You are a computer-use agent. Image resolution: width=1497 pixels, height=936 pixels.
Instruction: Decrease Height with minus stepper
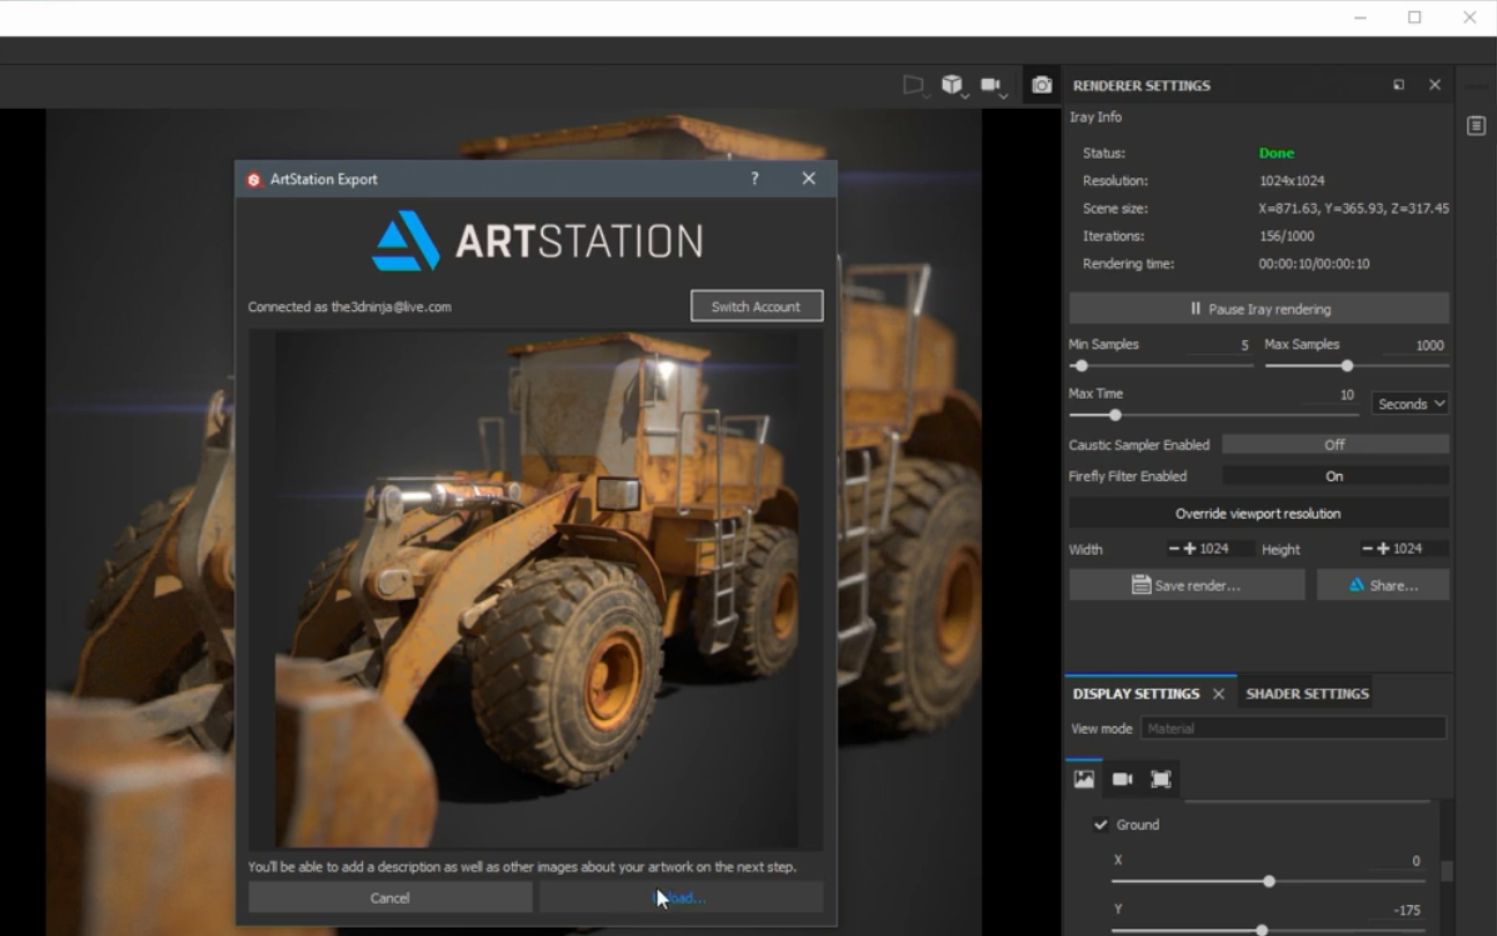(1367, 548)
